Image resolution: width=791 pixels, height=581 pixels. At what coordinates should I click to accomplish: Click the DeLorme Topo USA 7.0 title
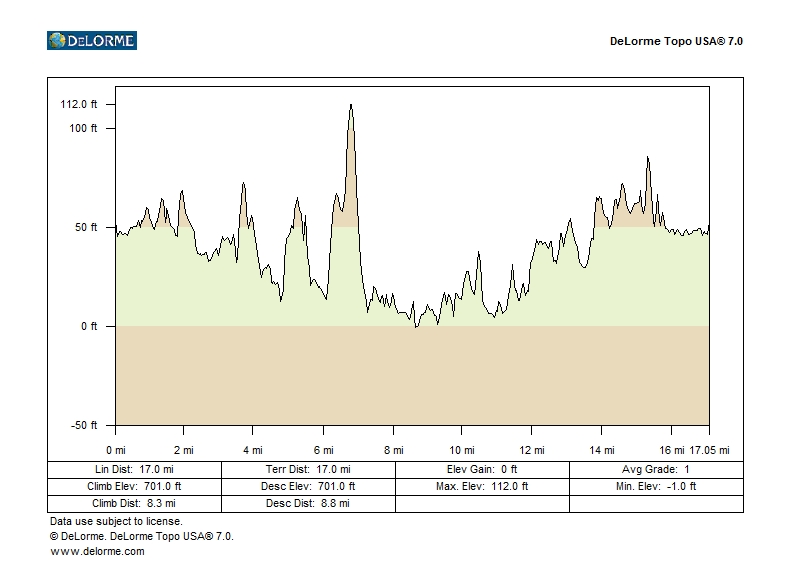click(x=676, y=42)
